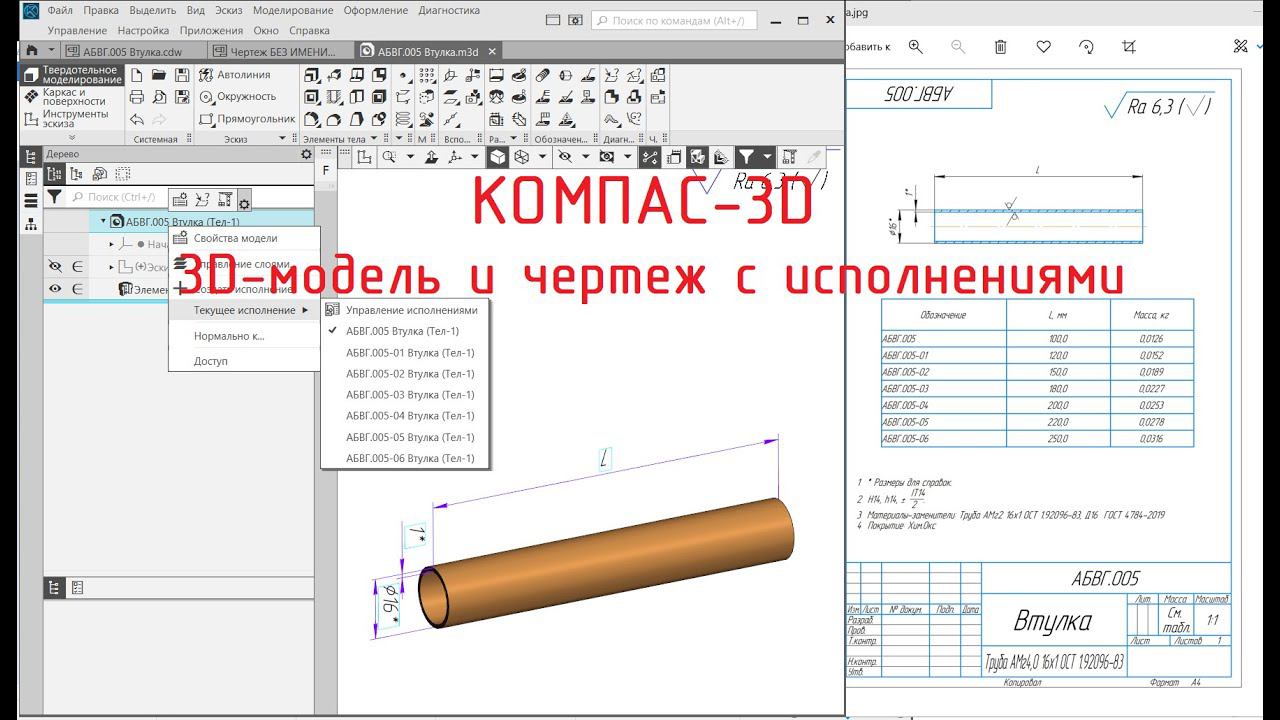Expand the toolbar set list chevron below Инструменты эскиза
This screenshot has height=720, width=1280.
click(x=71, y=137)
